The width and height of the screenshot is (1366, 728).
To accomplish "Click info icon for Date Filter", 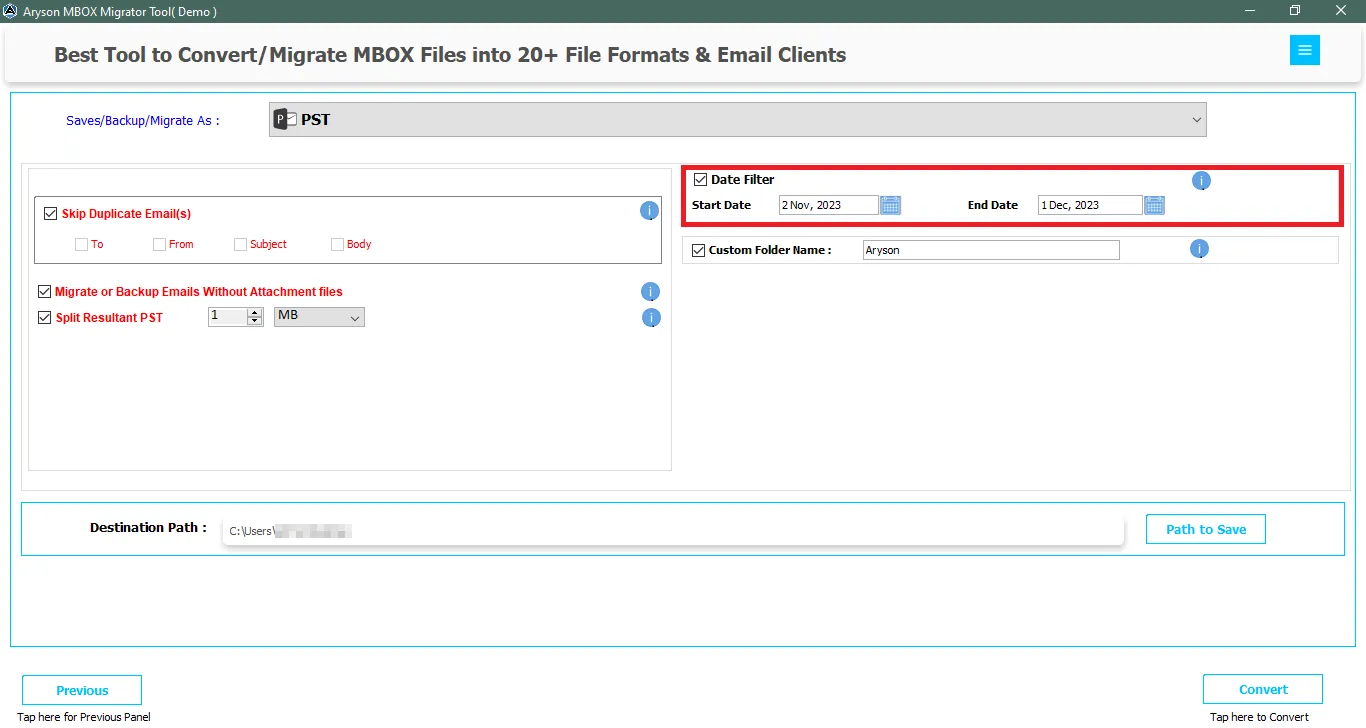I will (x=1201, y=181).
